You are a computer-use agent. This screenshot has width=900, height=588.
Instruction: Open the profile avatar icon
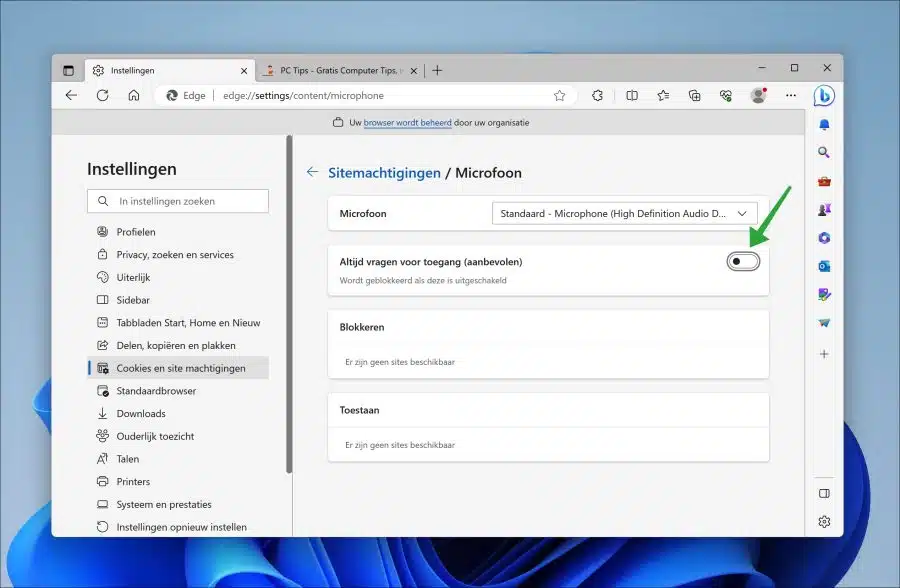tap(759, 95)
